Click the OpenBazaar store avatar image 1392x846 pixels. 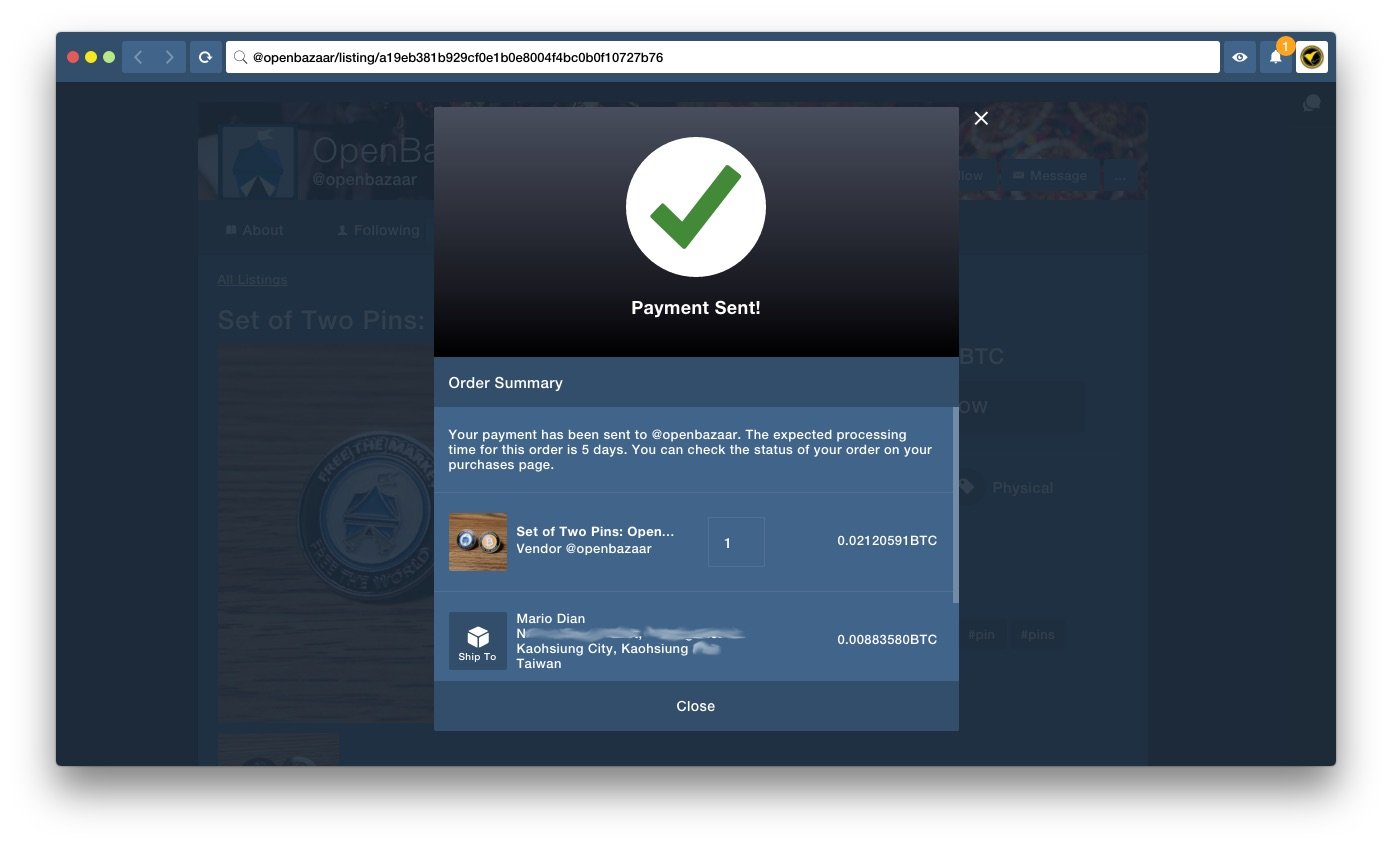click(x=258, y=163)
